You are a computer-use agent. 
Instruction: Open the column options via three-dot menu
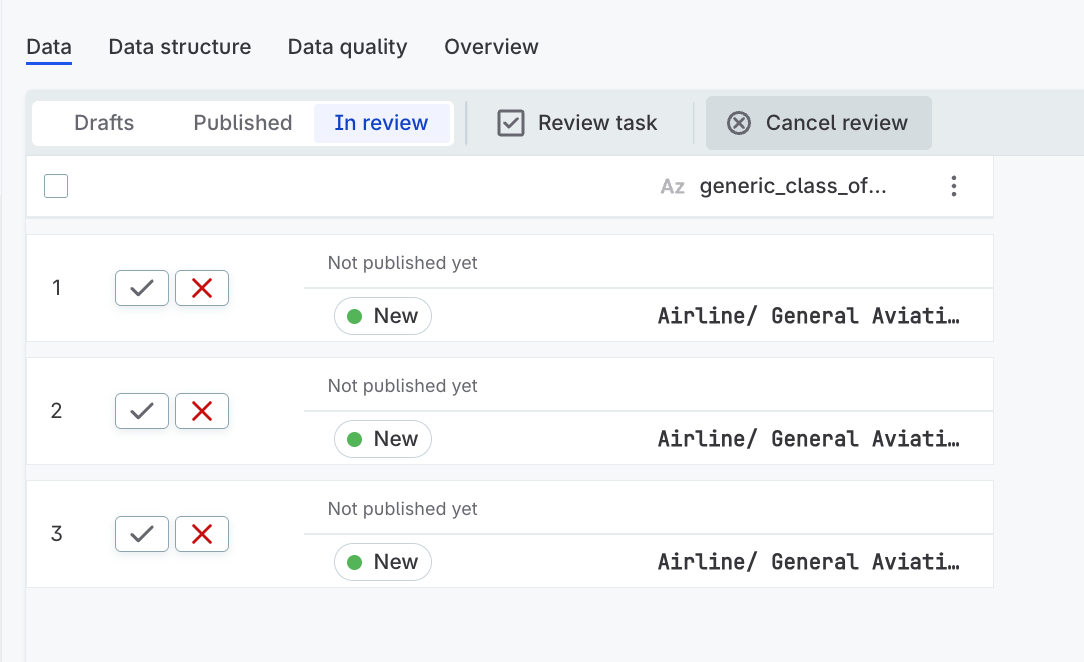953,185
